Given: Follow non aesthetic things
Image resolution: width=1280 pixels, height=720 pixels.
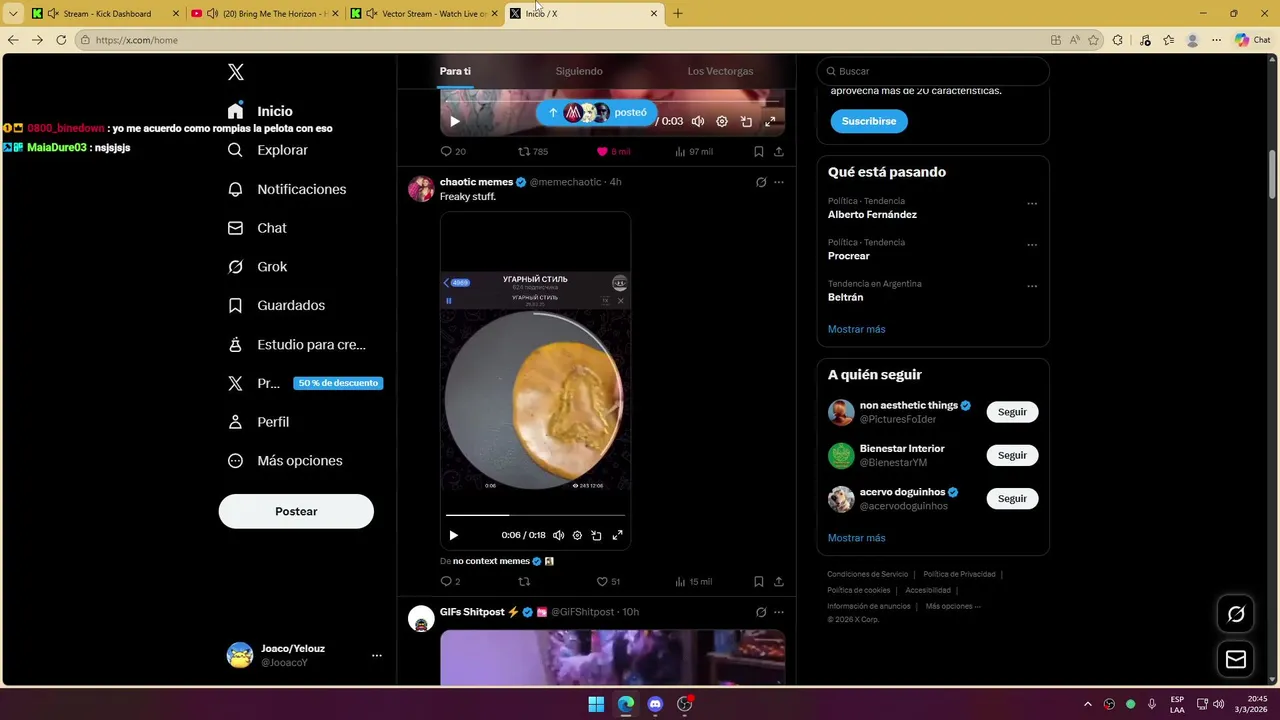Looking at the screenshot, I should coord(1012,412).
